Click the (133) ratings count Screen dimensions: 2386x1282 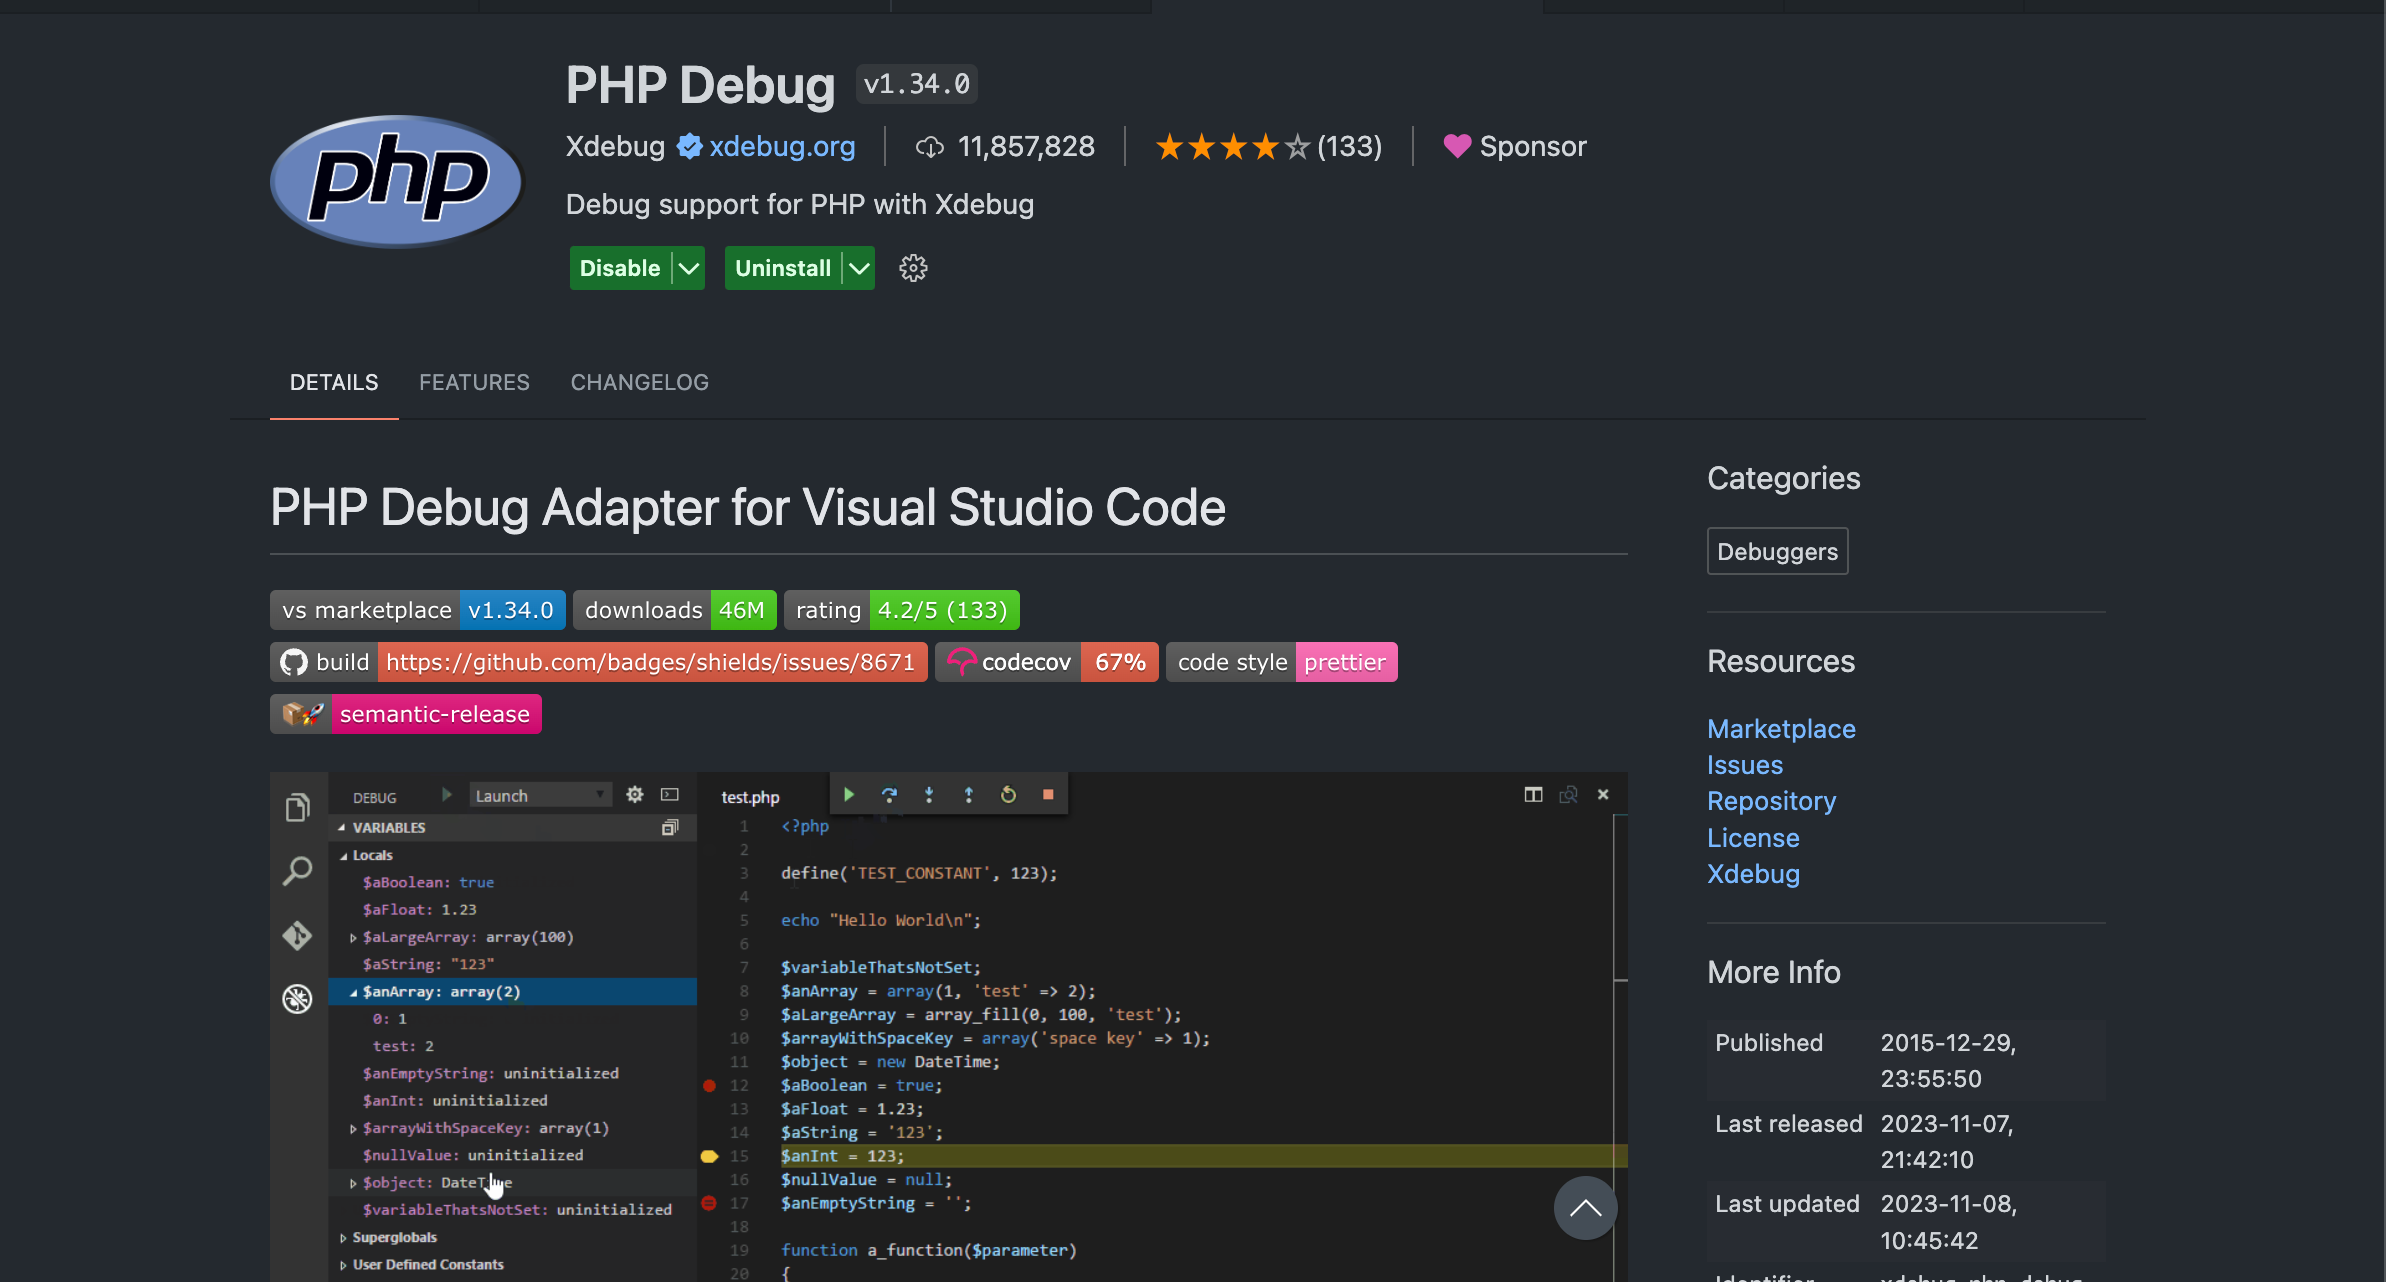point(1350,147)
